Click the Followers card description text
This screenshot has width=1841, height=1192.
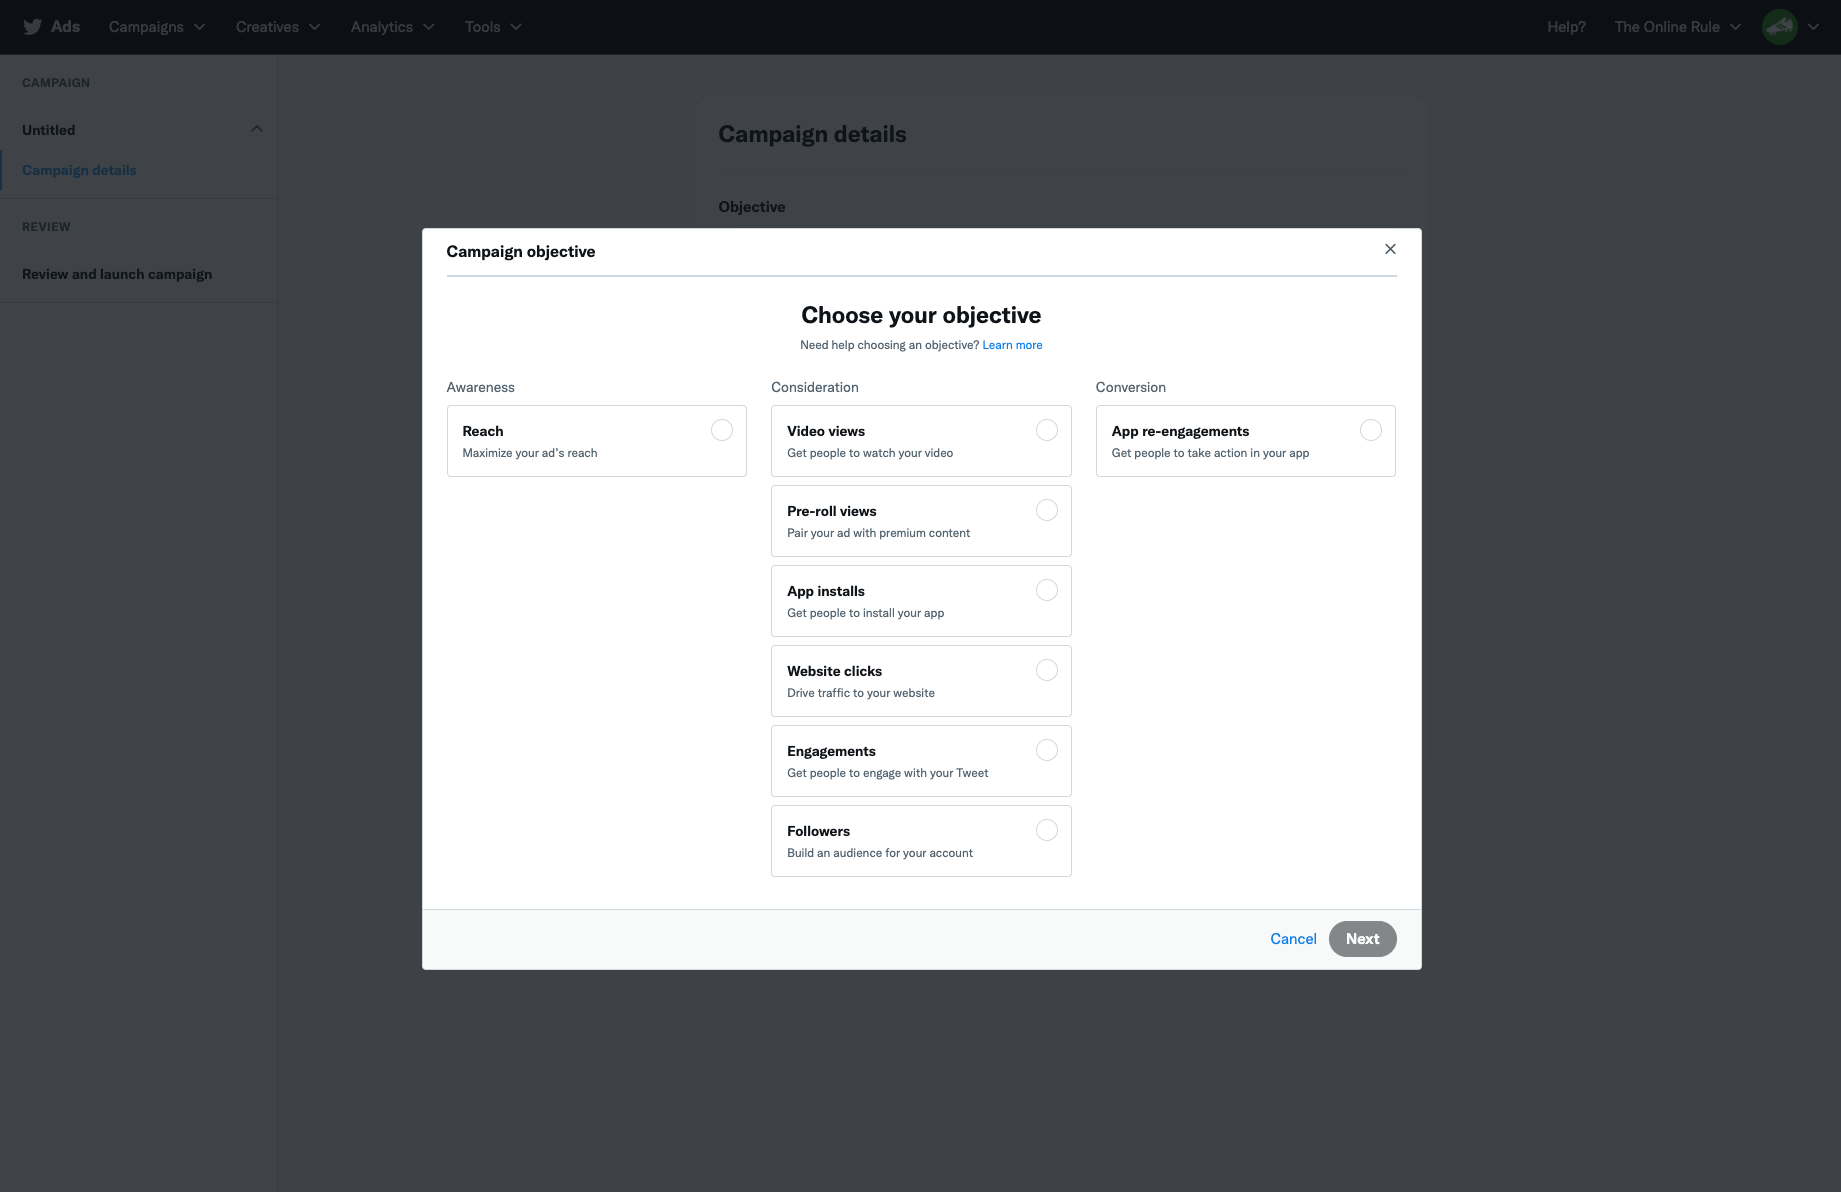click(880, 853)
